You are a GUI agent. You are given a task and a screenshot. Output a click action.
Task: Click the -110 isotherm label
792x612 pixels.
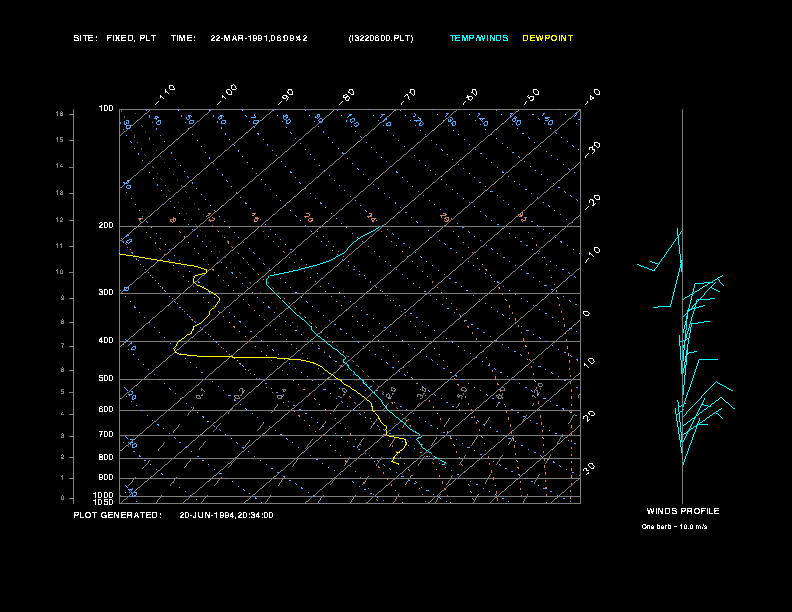coord(165,95)
